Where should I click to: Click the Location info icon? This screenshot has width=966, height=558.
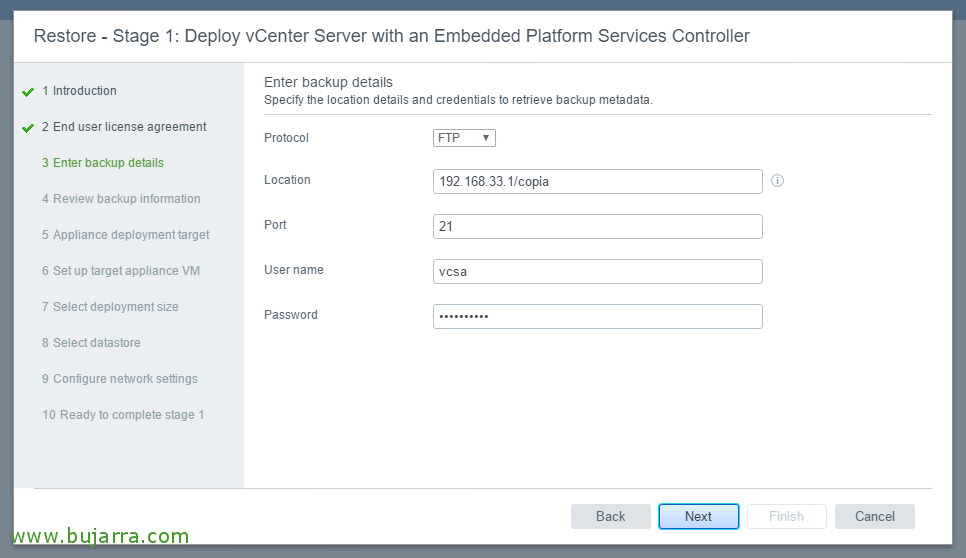(777, 180)
